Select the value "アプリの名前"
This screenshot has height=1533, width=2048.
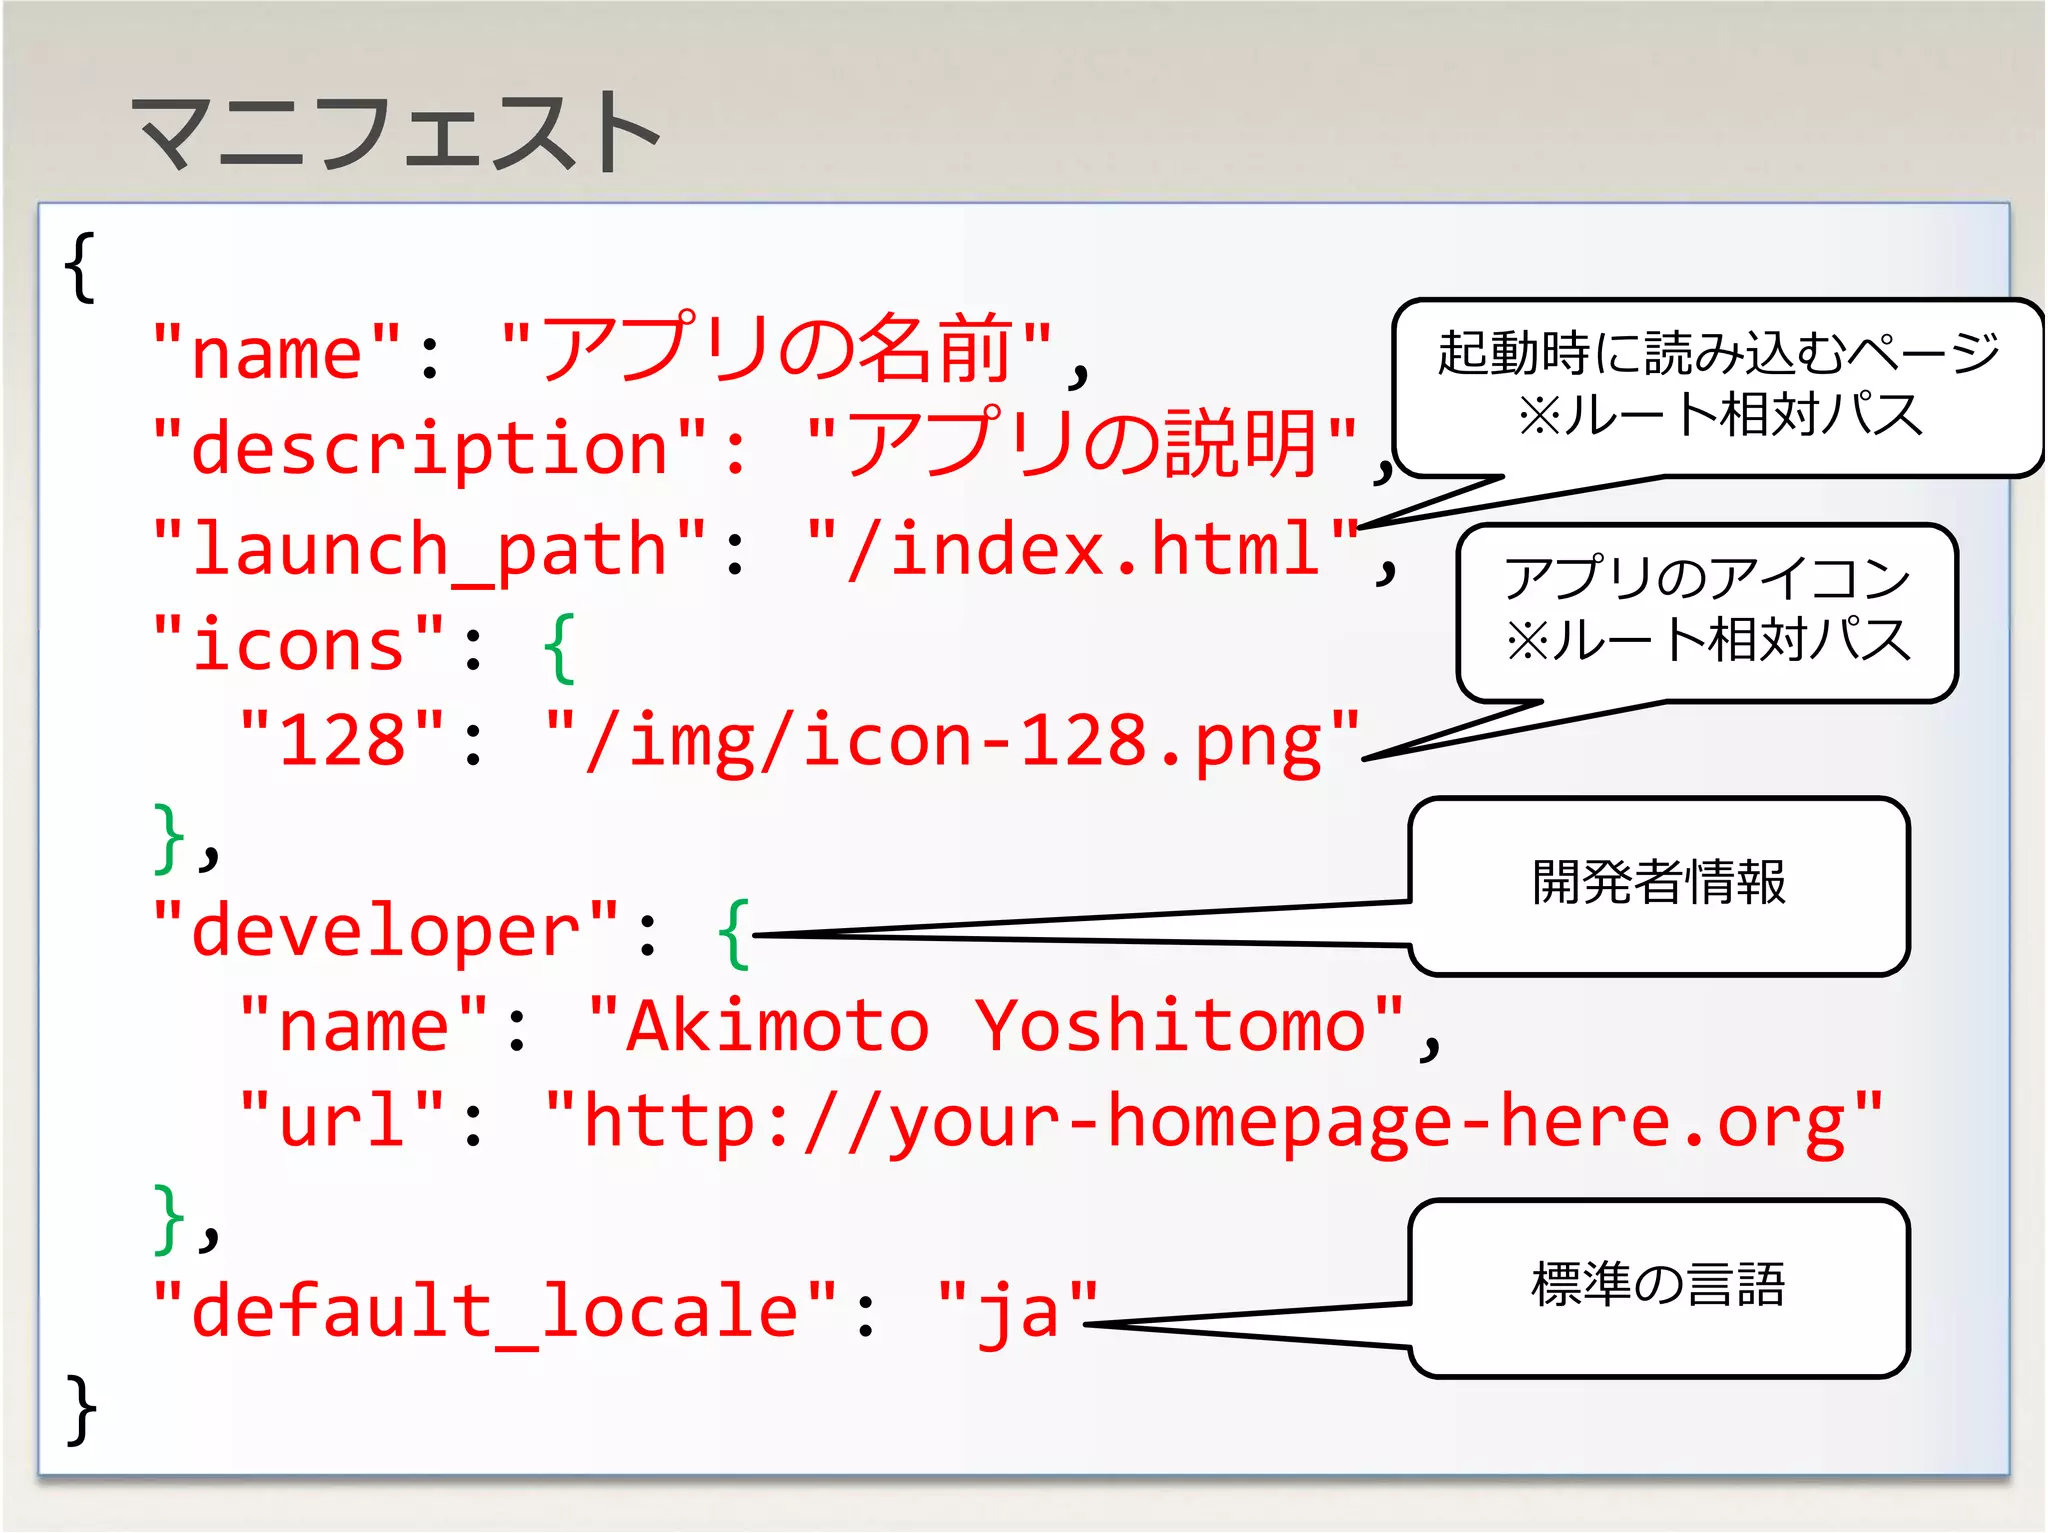pyautogui.click(x=776, y=349)
